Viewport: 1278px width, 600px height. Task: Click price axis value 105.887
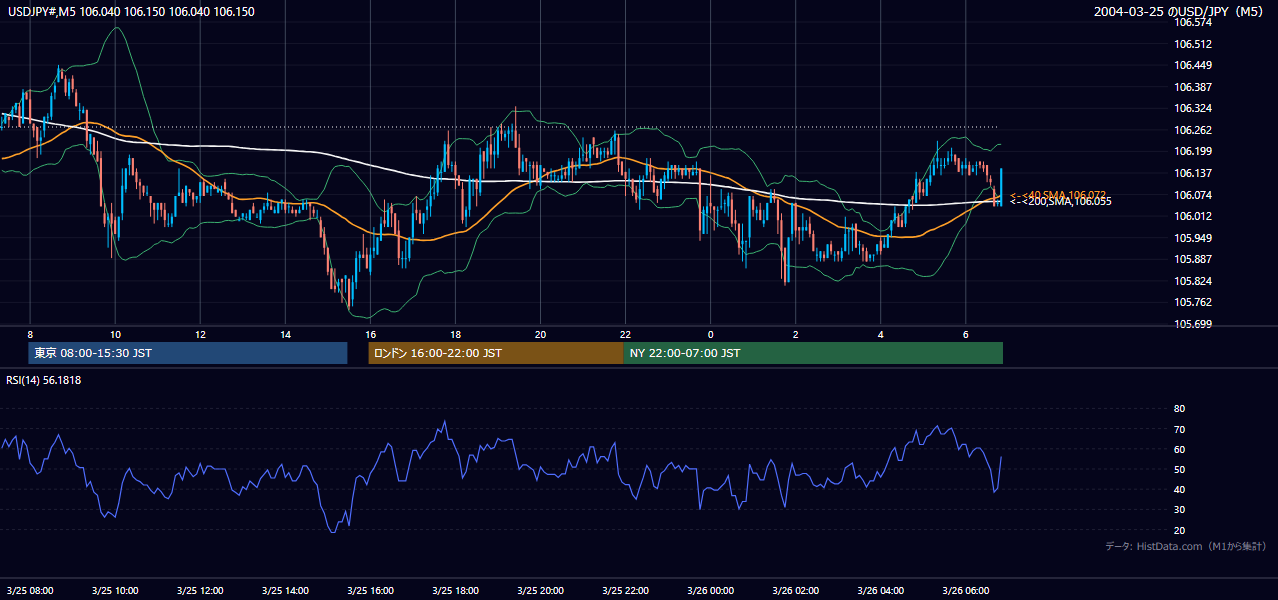pos(1194,259)
